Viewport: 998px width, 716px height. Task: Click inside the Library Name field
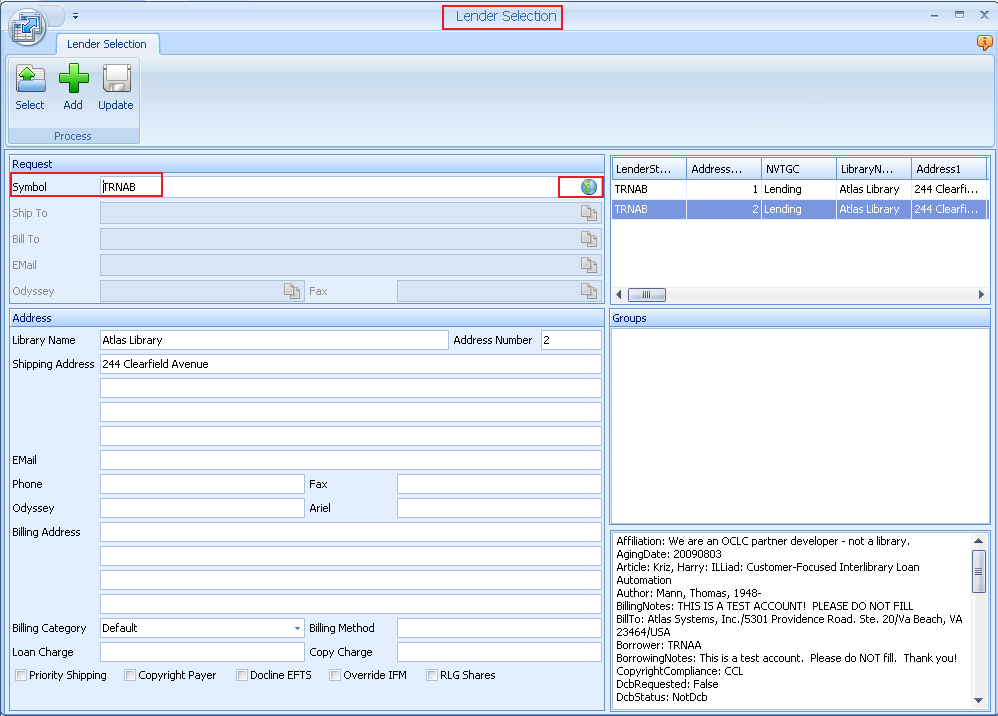pyautogui.click(x=270, y=340)
